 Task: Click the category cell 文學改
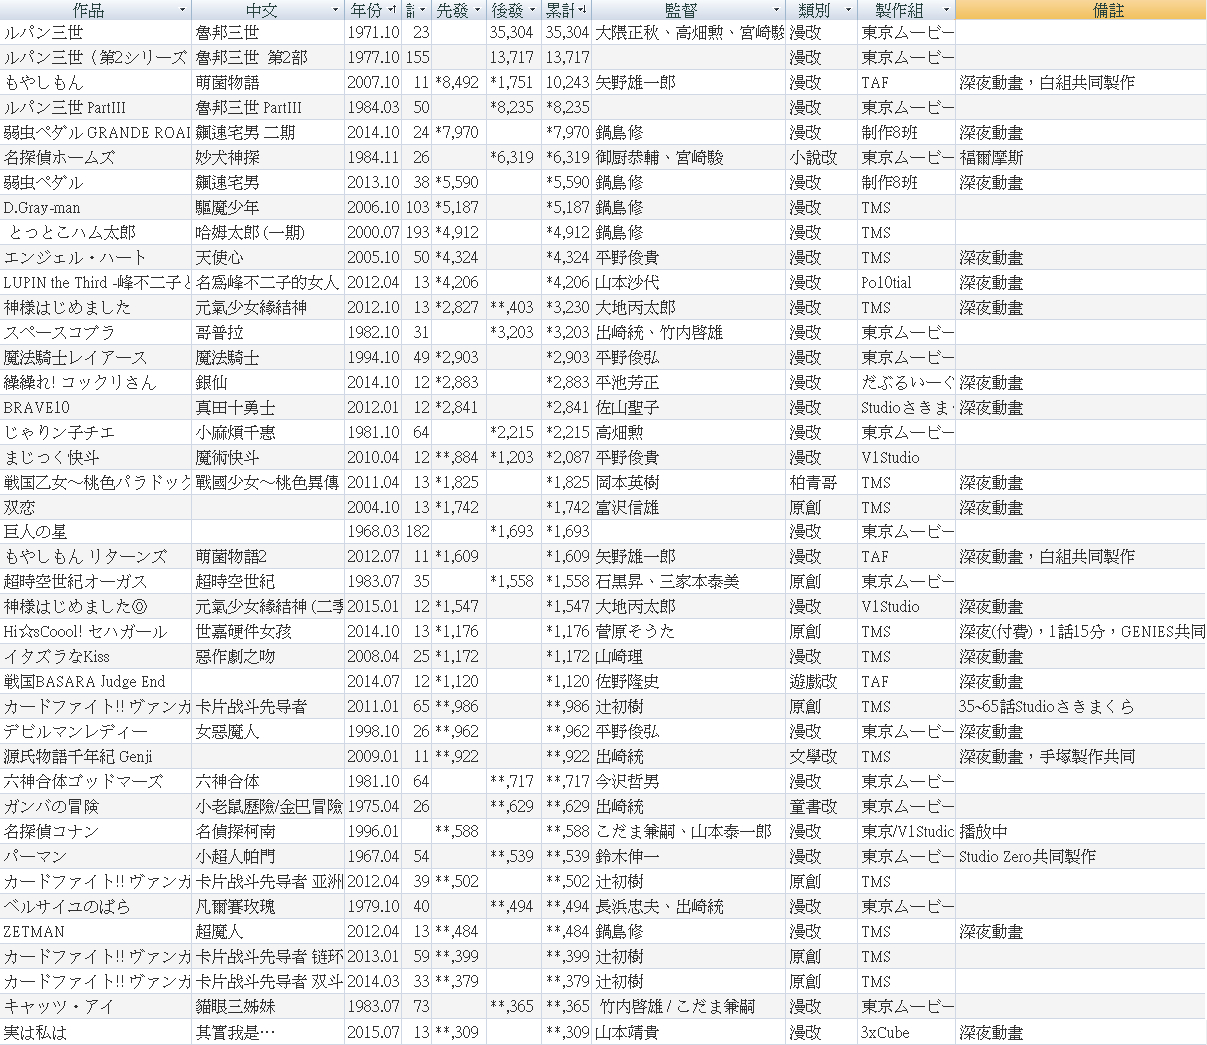pyautogui.click(x=822, y=756)
